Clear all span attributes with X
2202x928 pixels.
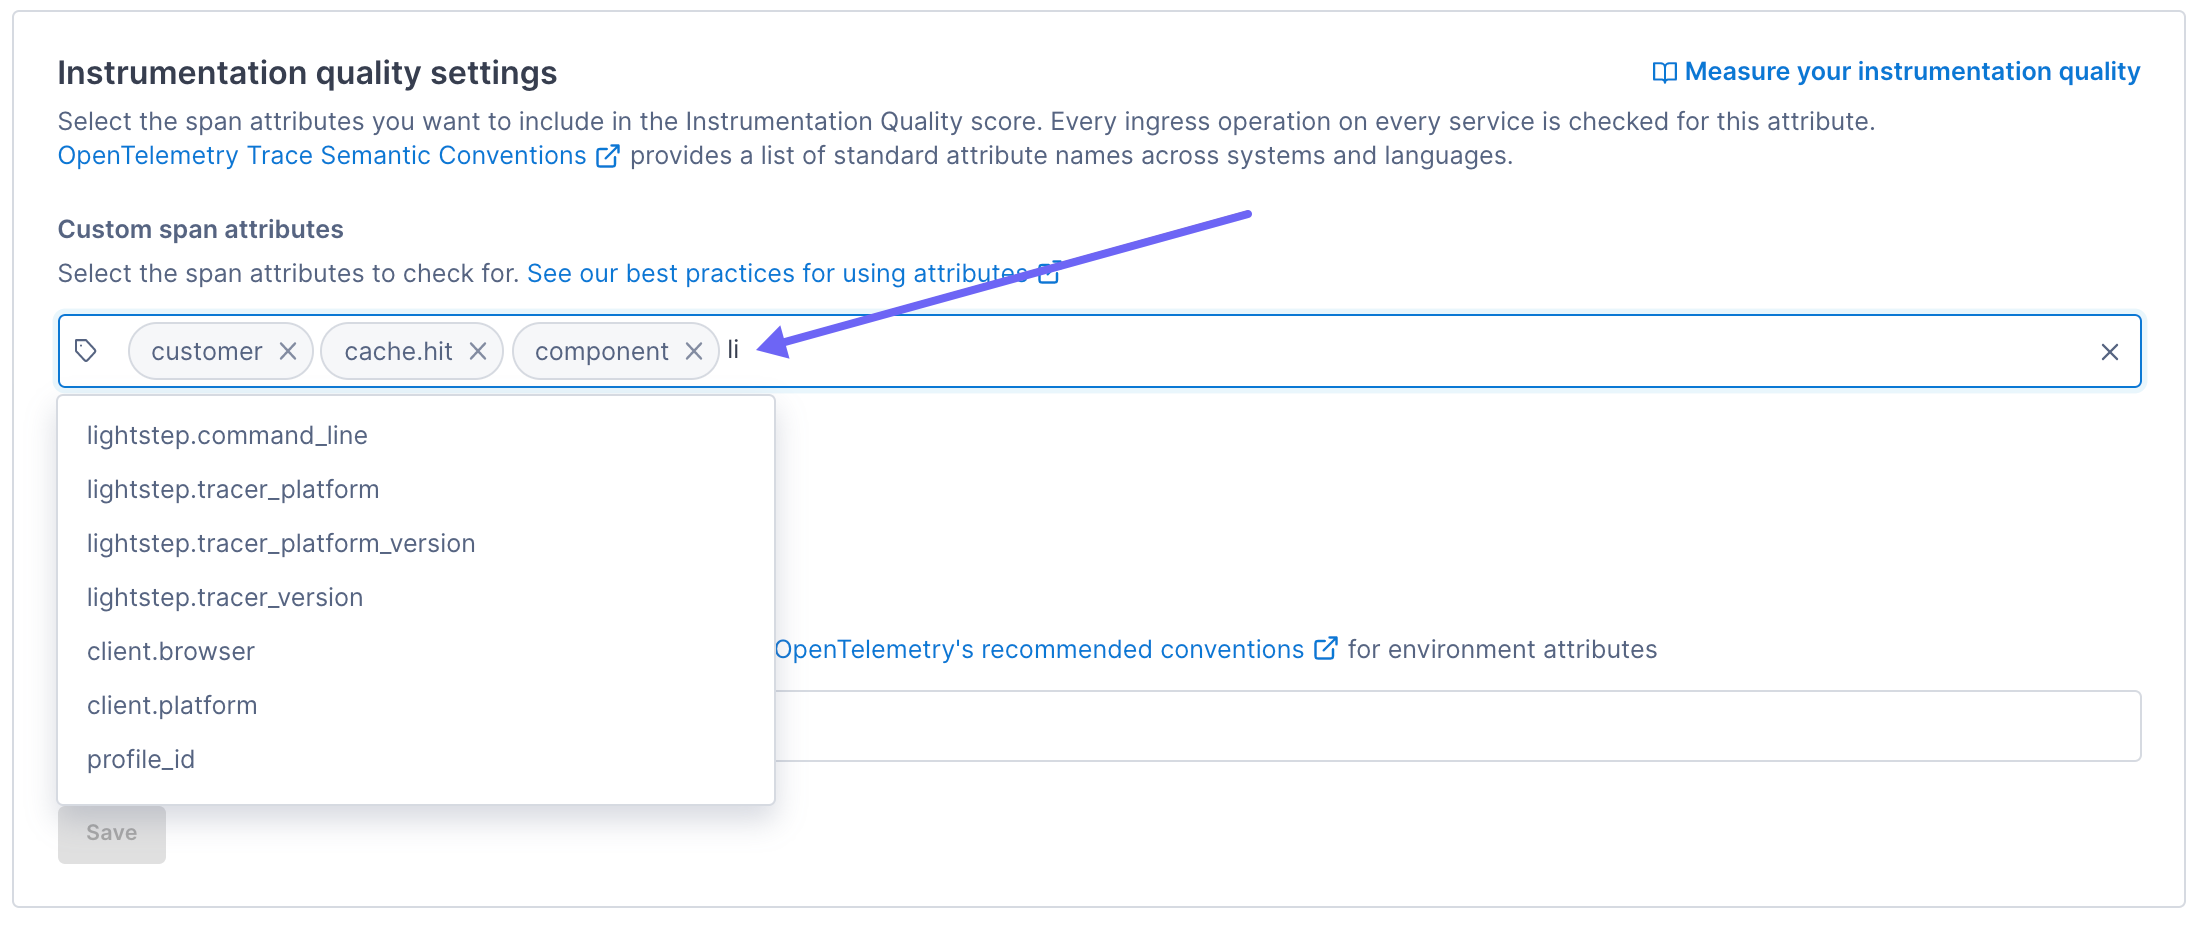pyautogui.click(x=2110, y=352)
